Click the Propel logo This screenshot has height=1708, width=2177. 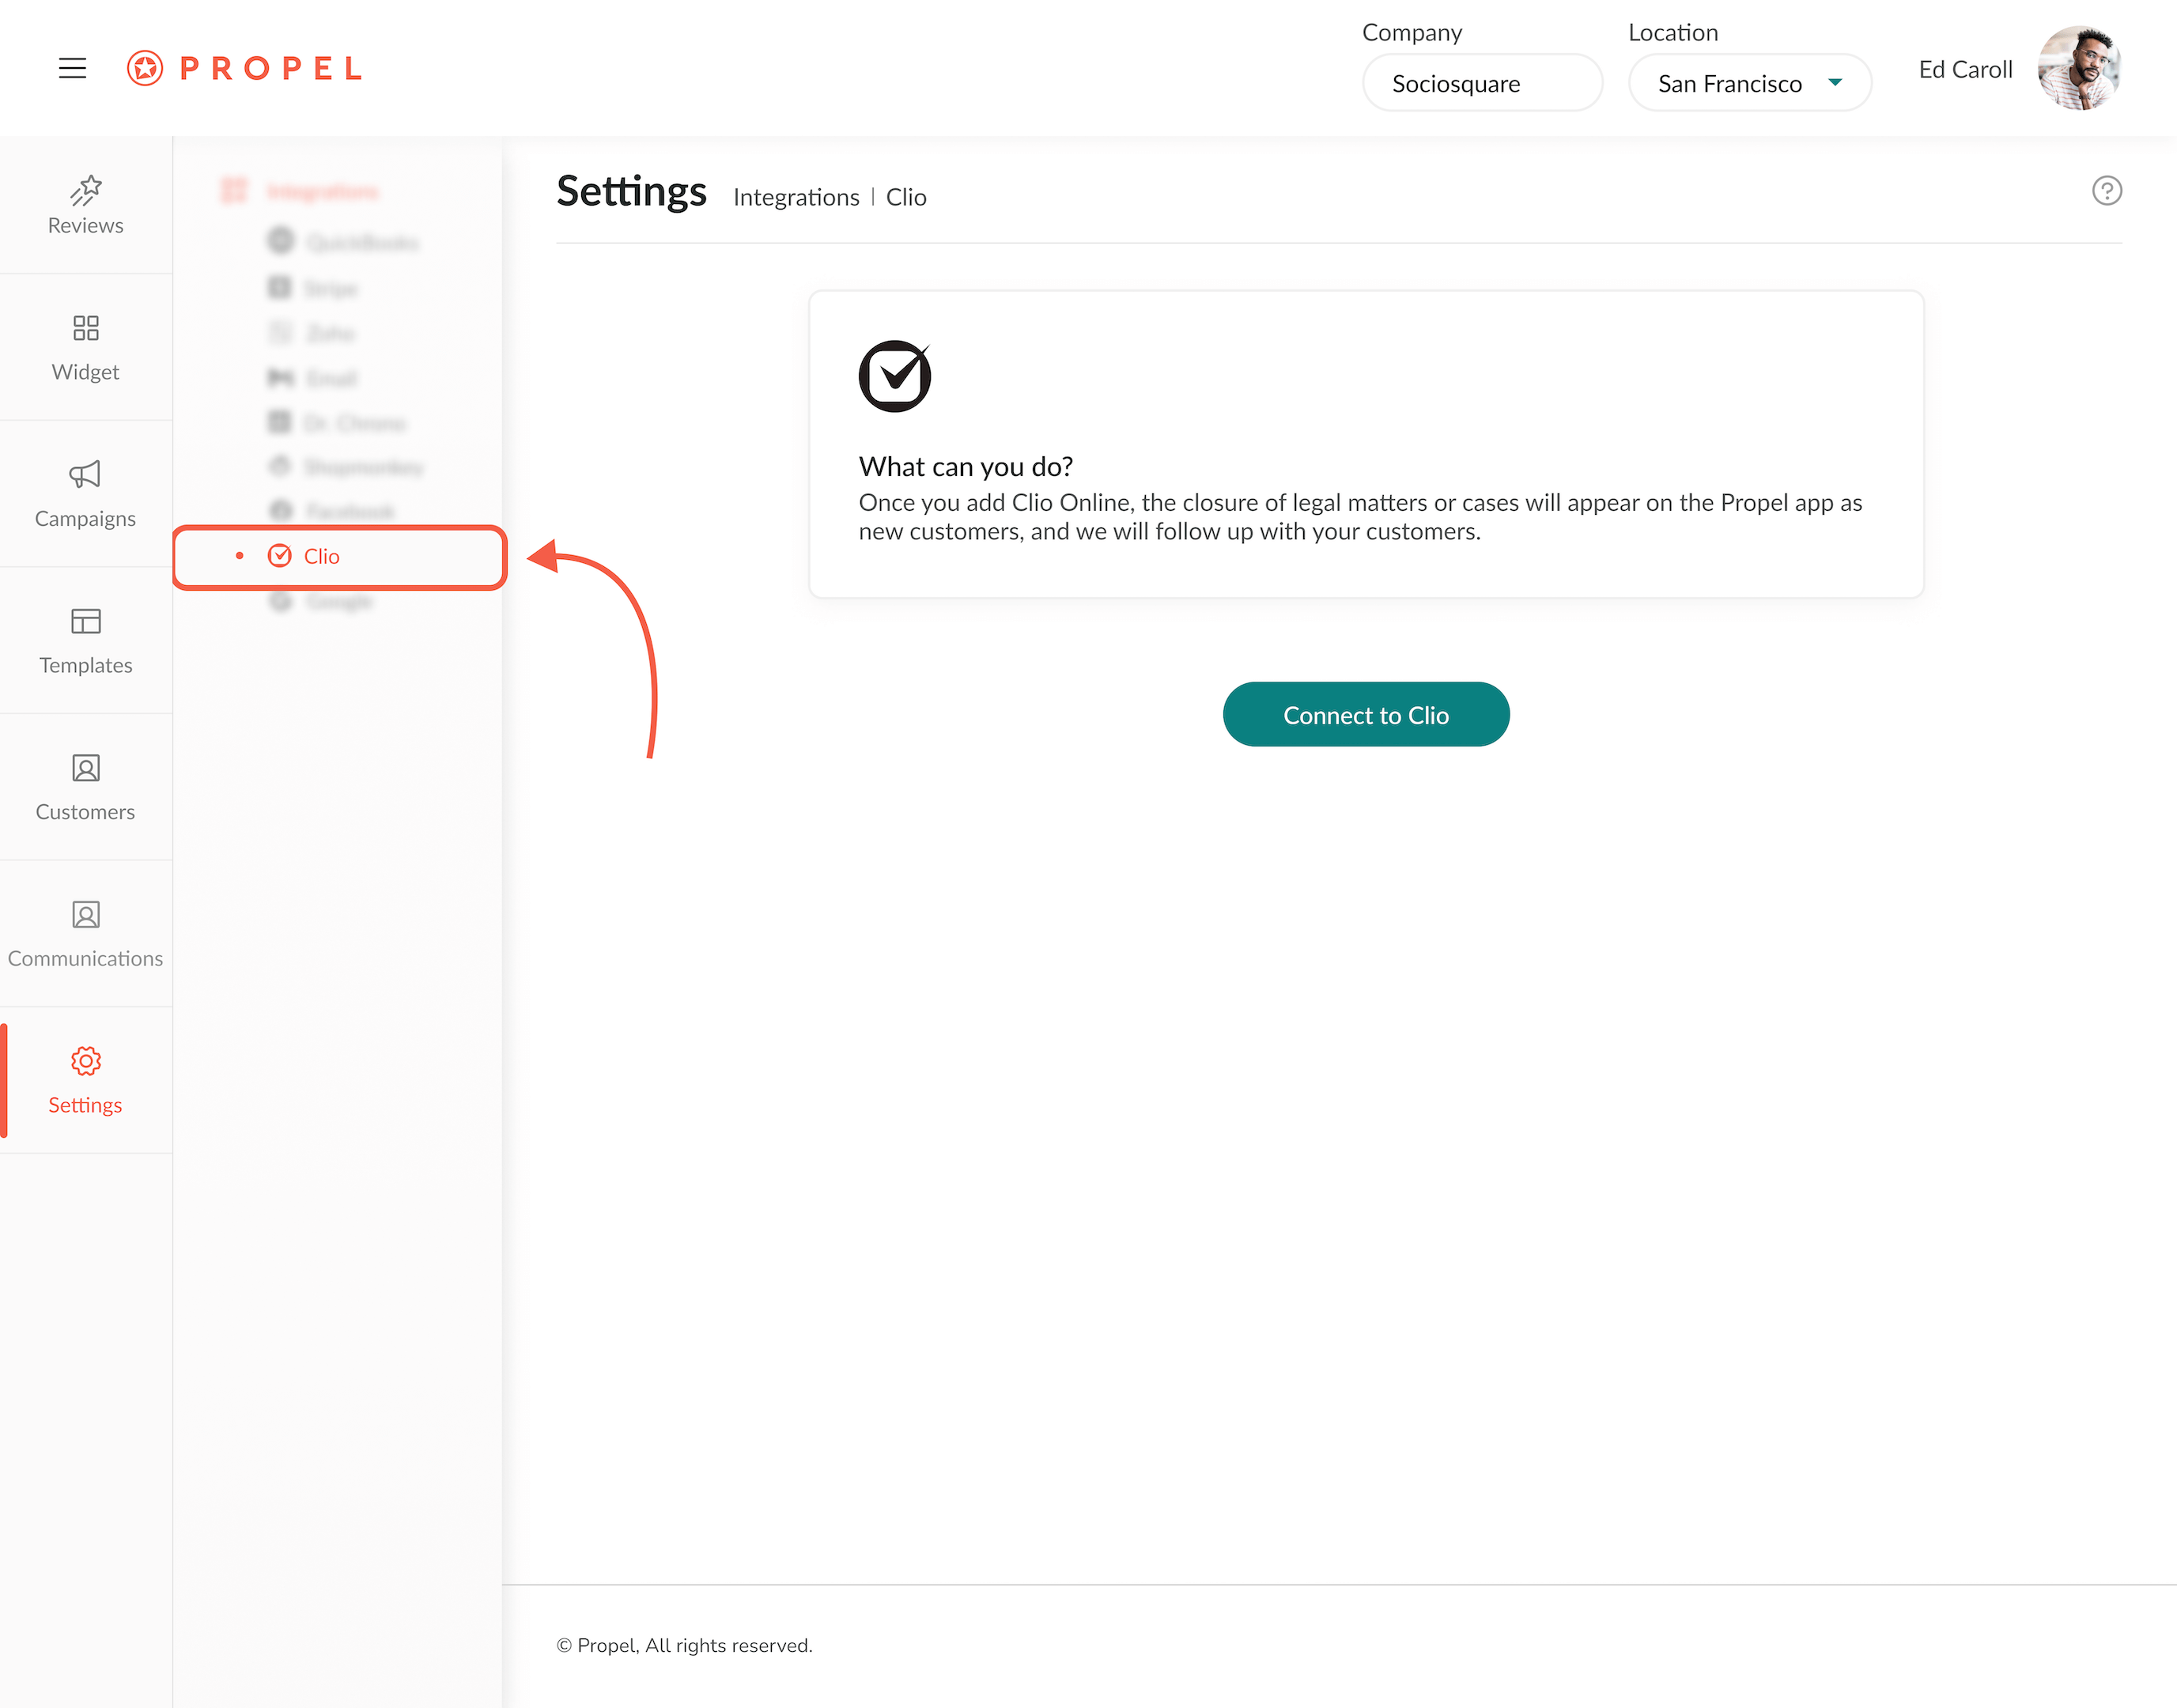[244, 68]
